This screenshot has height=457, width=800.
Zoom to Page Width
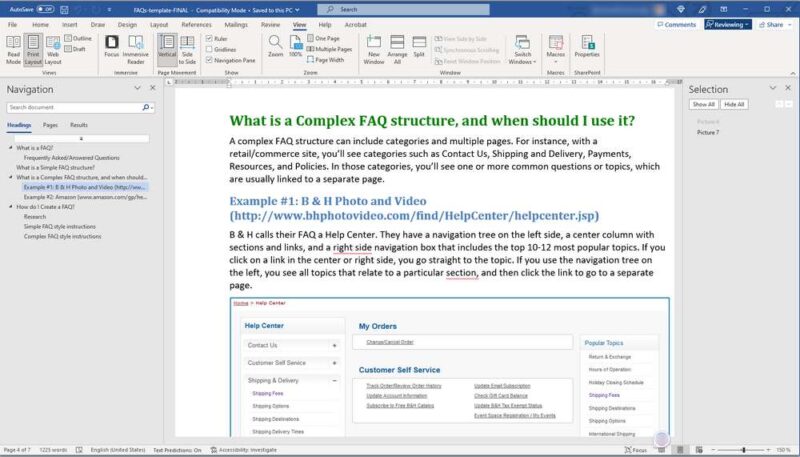[326, 60]
